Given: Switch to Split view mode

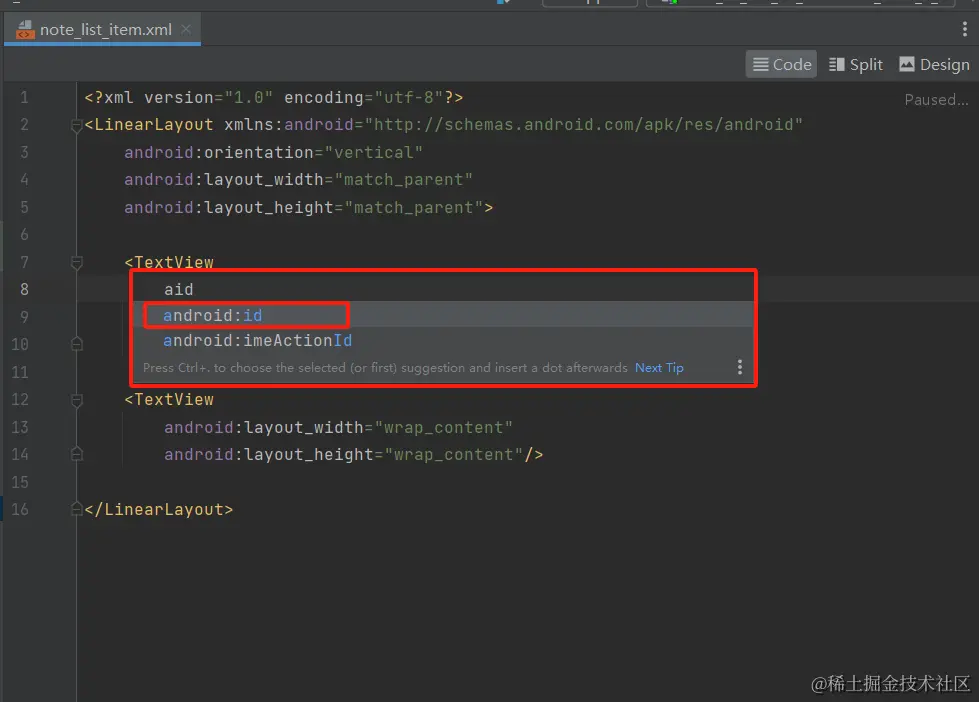Looking at the screenshot, I should (855, 64).
